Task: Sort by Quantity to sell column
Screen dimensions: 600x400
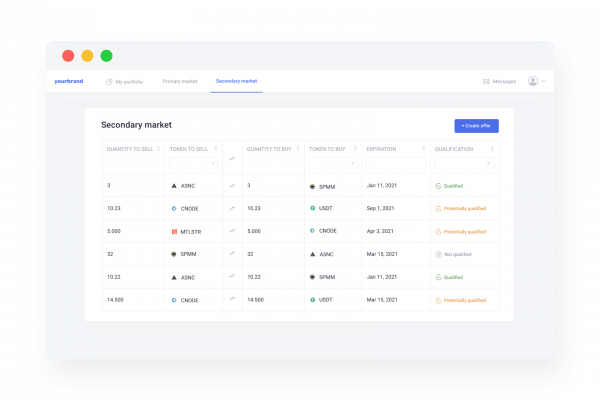Action: (159, 149)
